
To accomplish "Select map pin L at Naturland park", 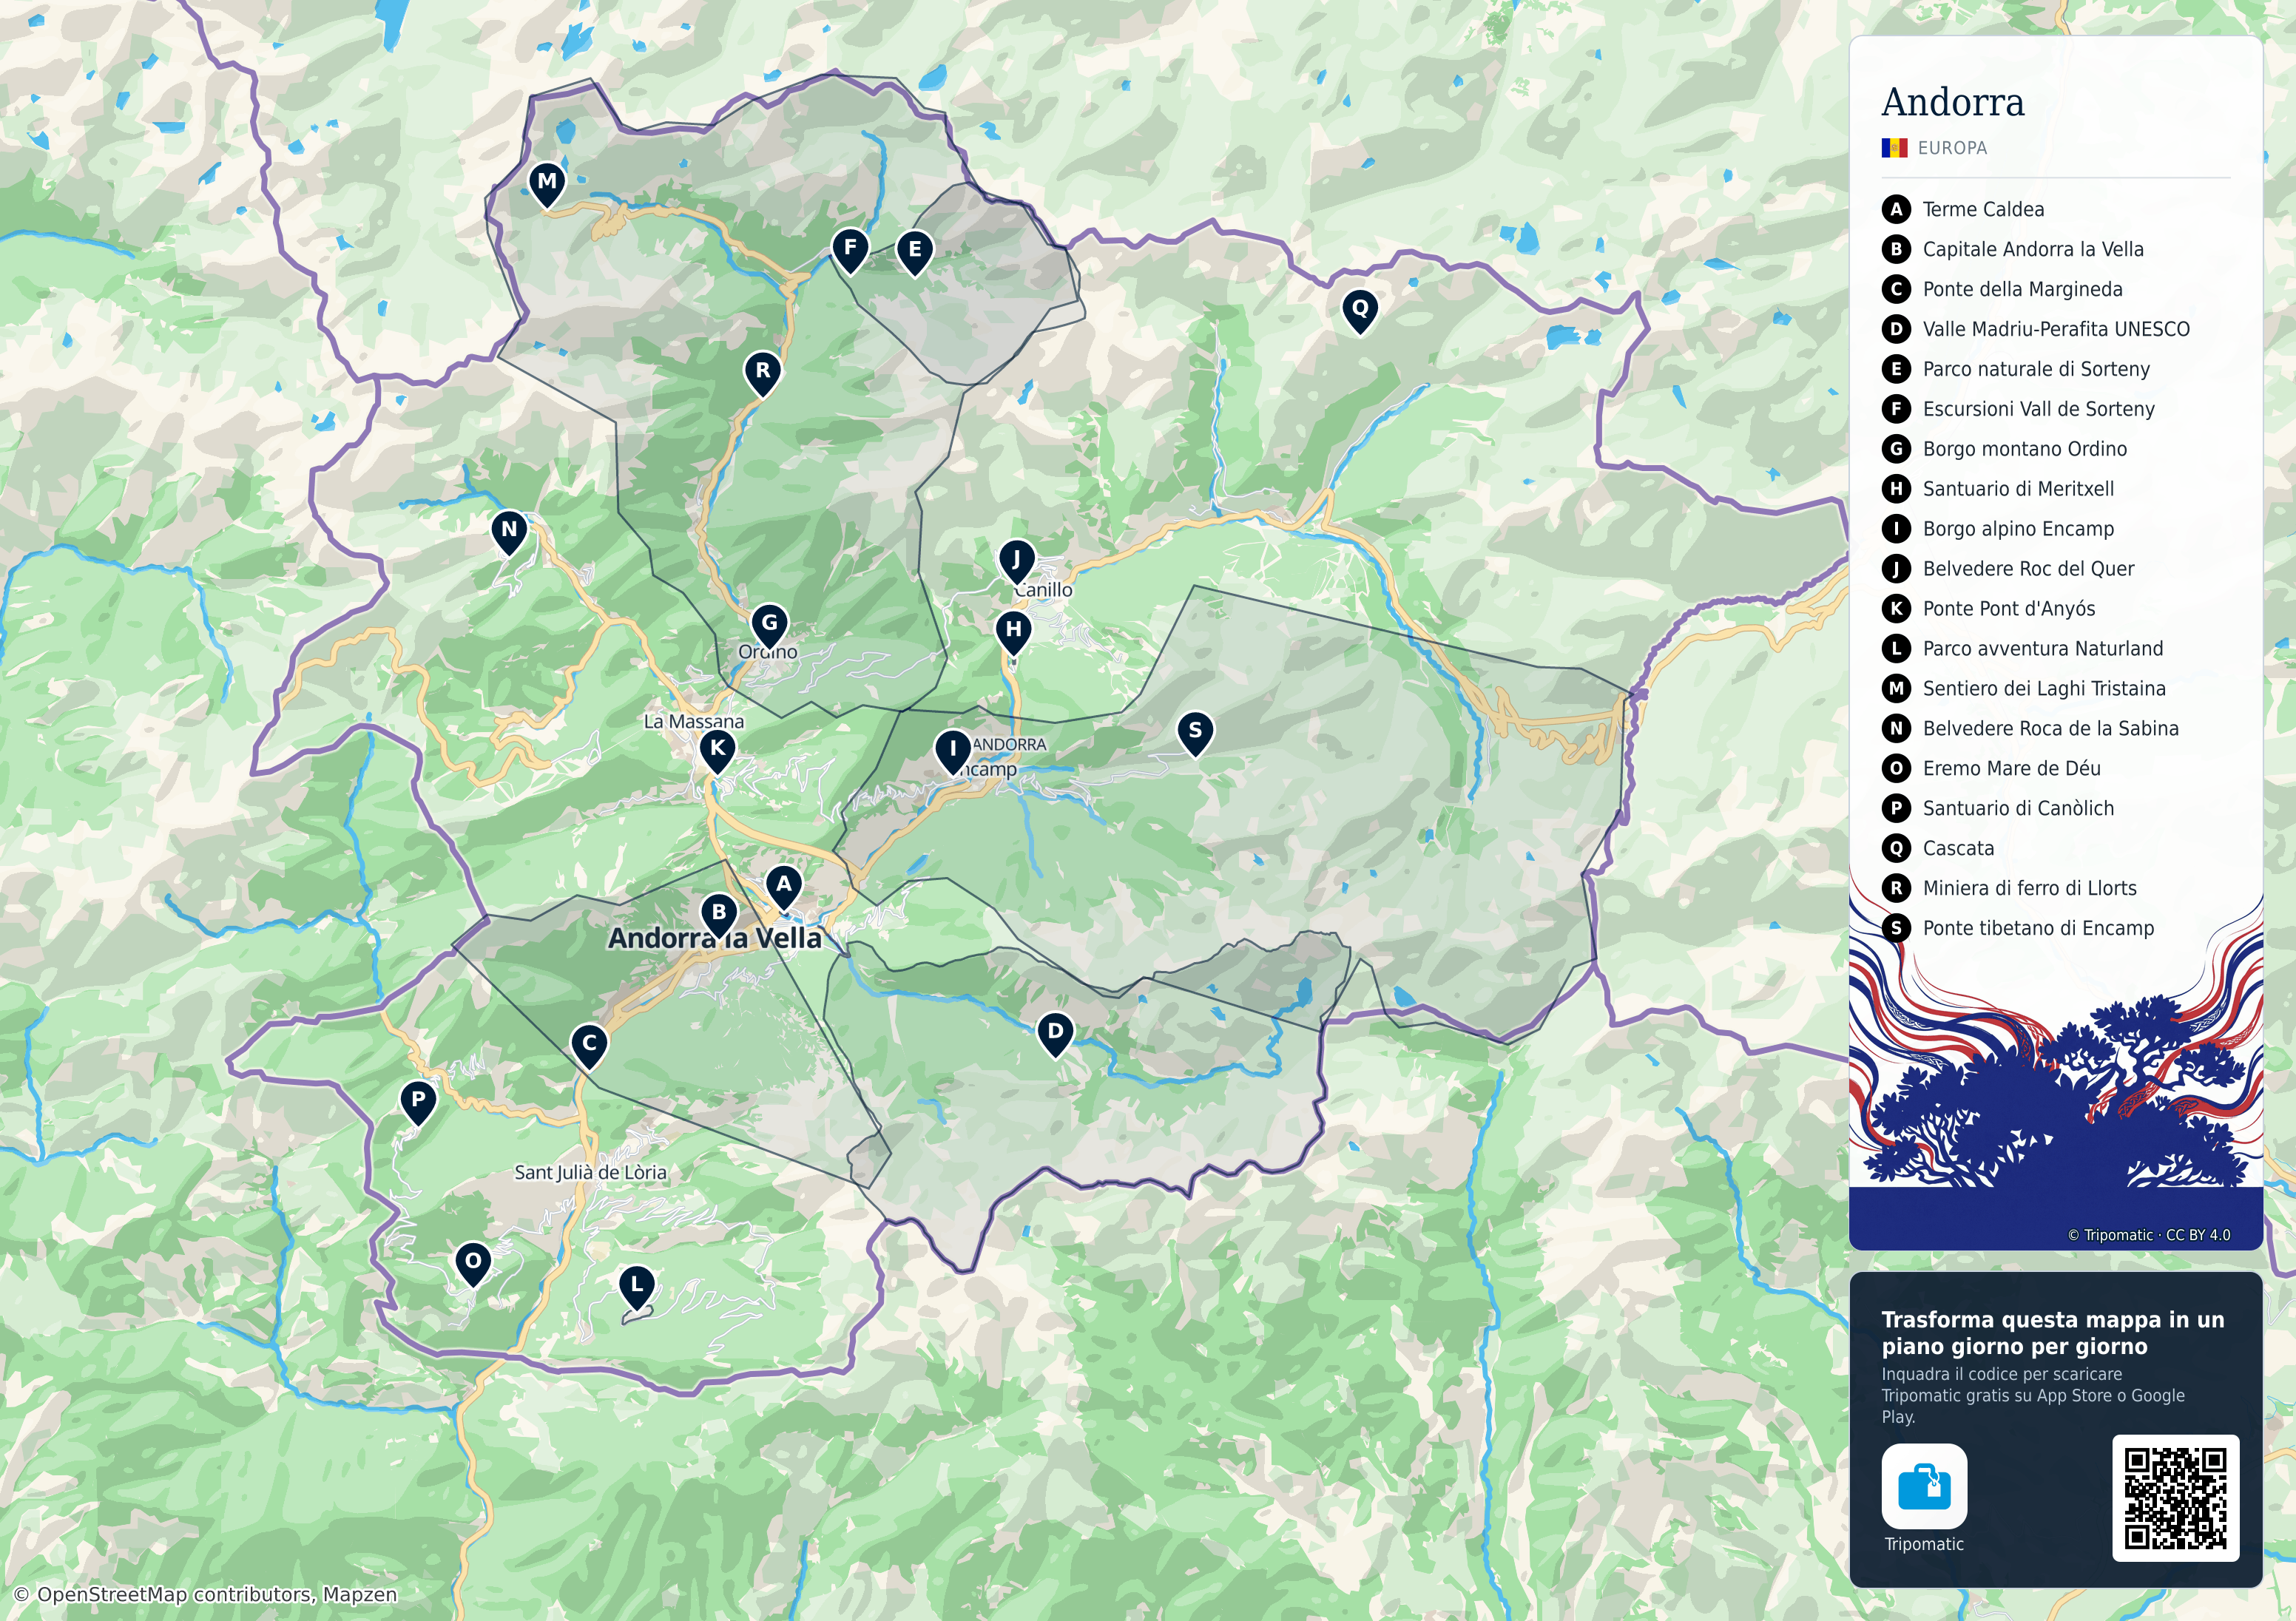I will (637, 1288).
